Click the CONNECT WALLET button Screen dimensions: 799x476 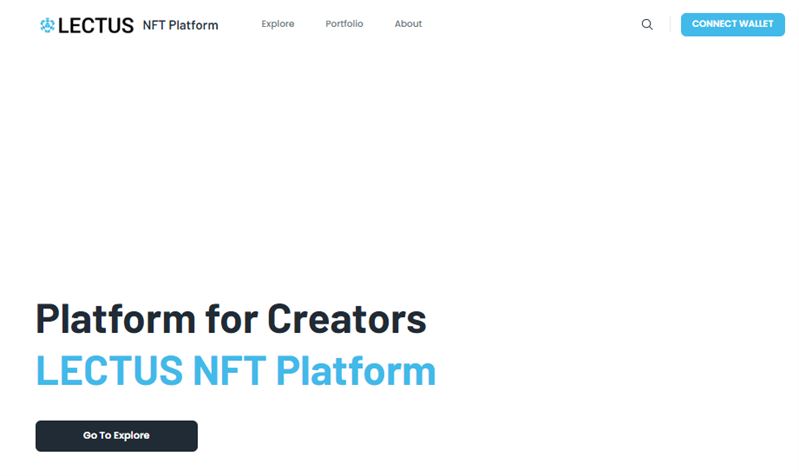click(x=733, y=24)
